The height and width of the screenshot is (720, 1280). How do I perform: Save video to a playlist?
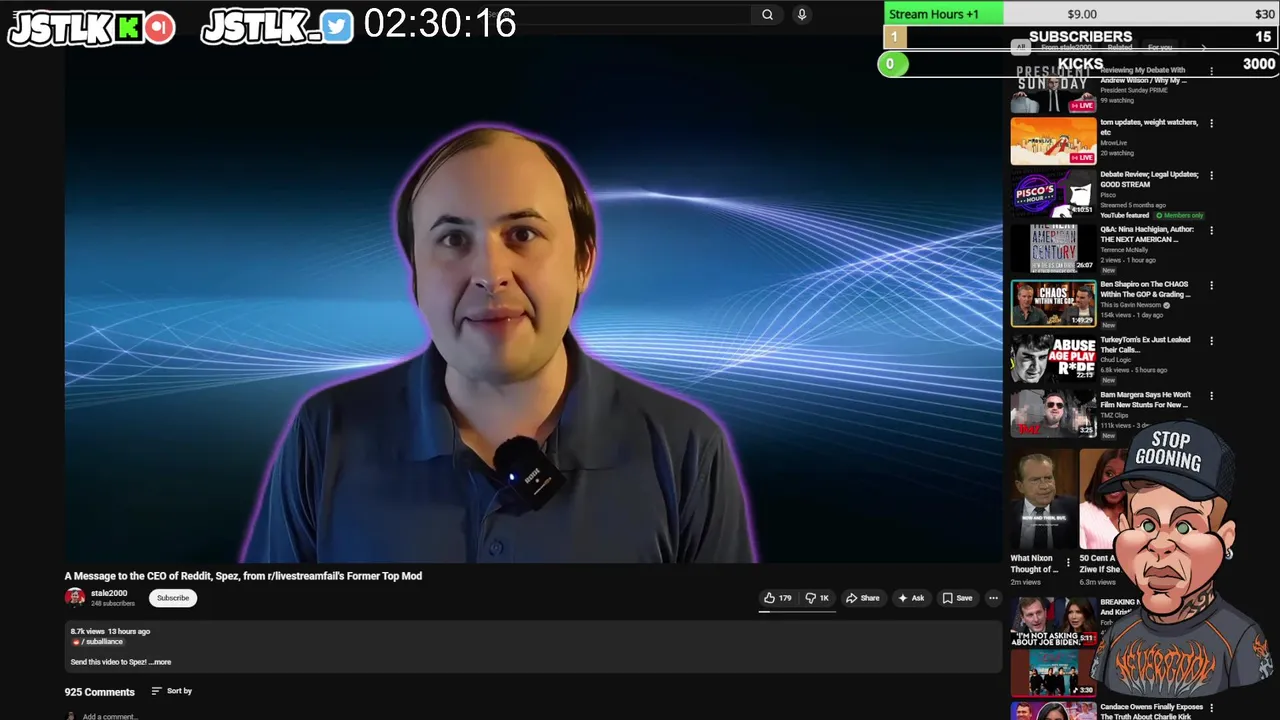tap(957, 598)
